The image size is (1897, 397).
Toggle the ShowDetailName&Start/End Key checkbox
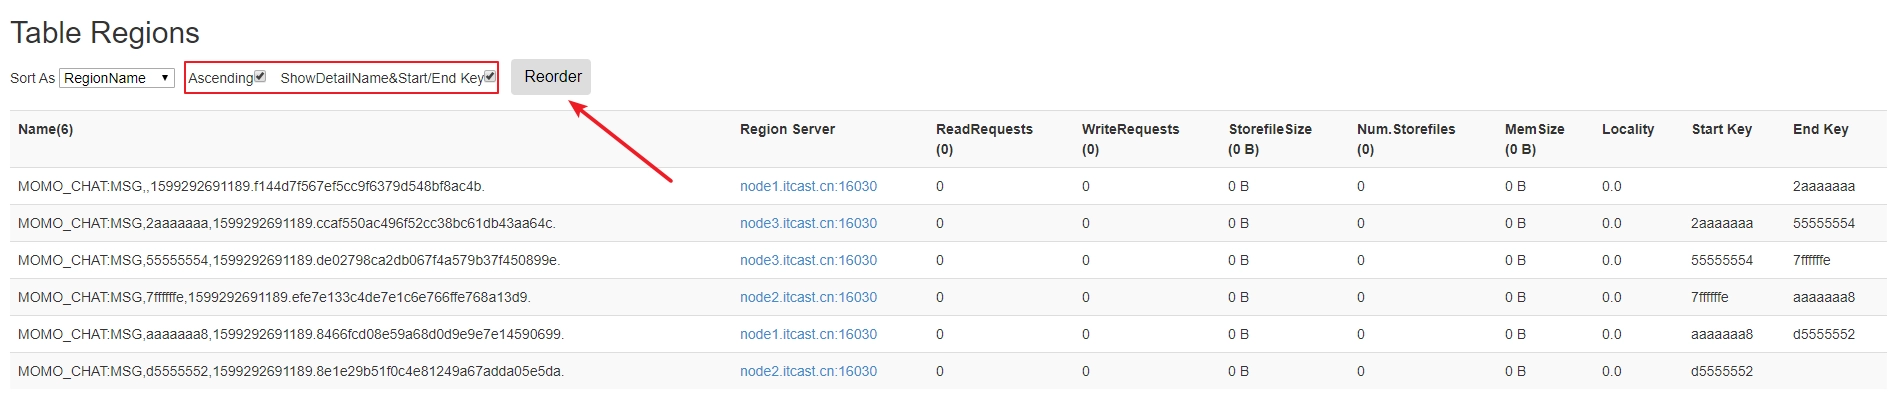coord(490,76)
